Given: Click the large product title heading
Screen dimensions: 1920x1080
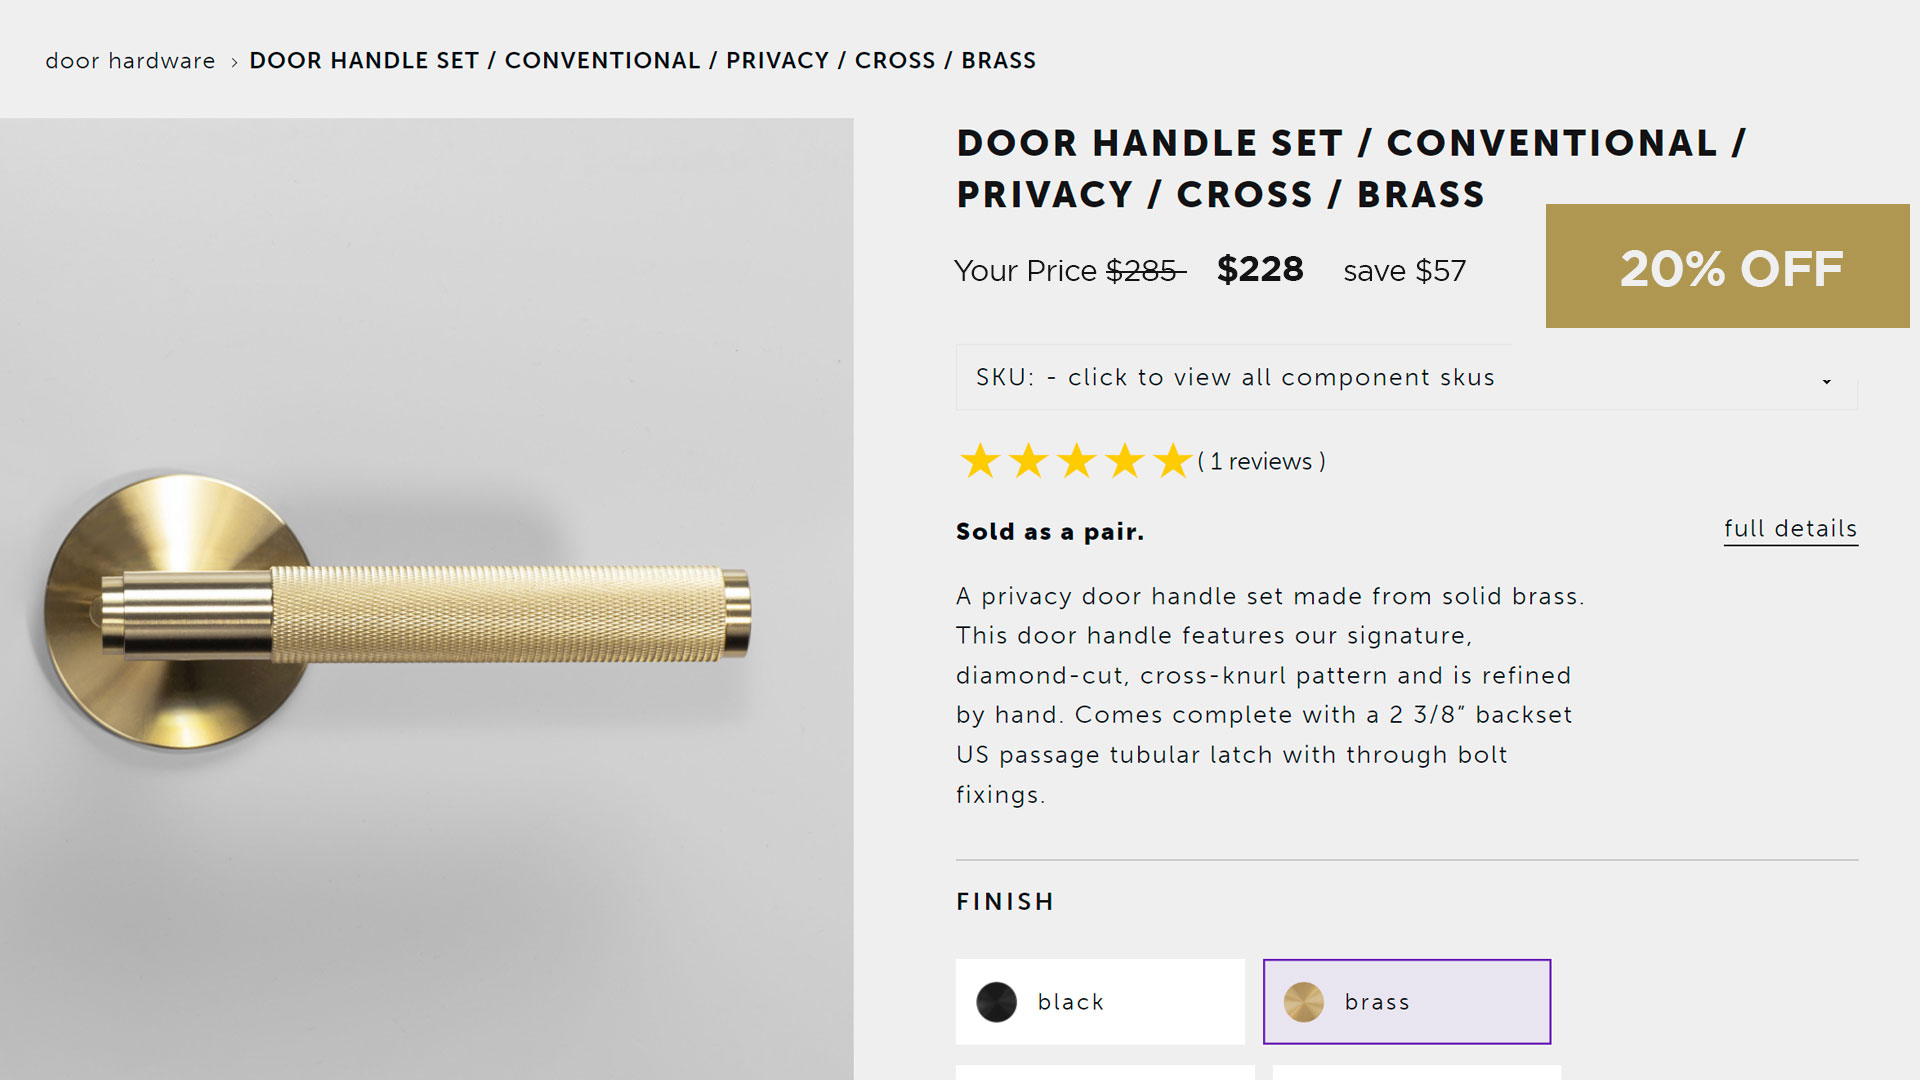Looking at the screenshot, I should tap(1350, 168).
